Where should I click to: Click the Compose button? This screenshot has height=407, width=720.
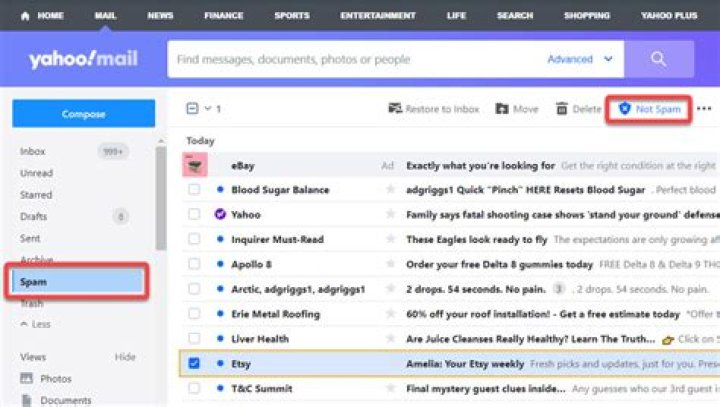(83, 114)
